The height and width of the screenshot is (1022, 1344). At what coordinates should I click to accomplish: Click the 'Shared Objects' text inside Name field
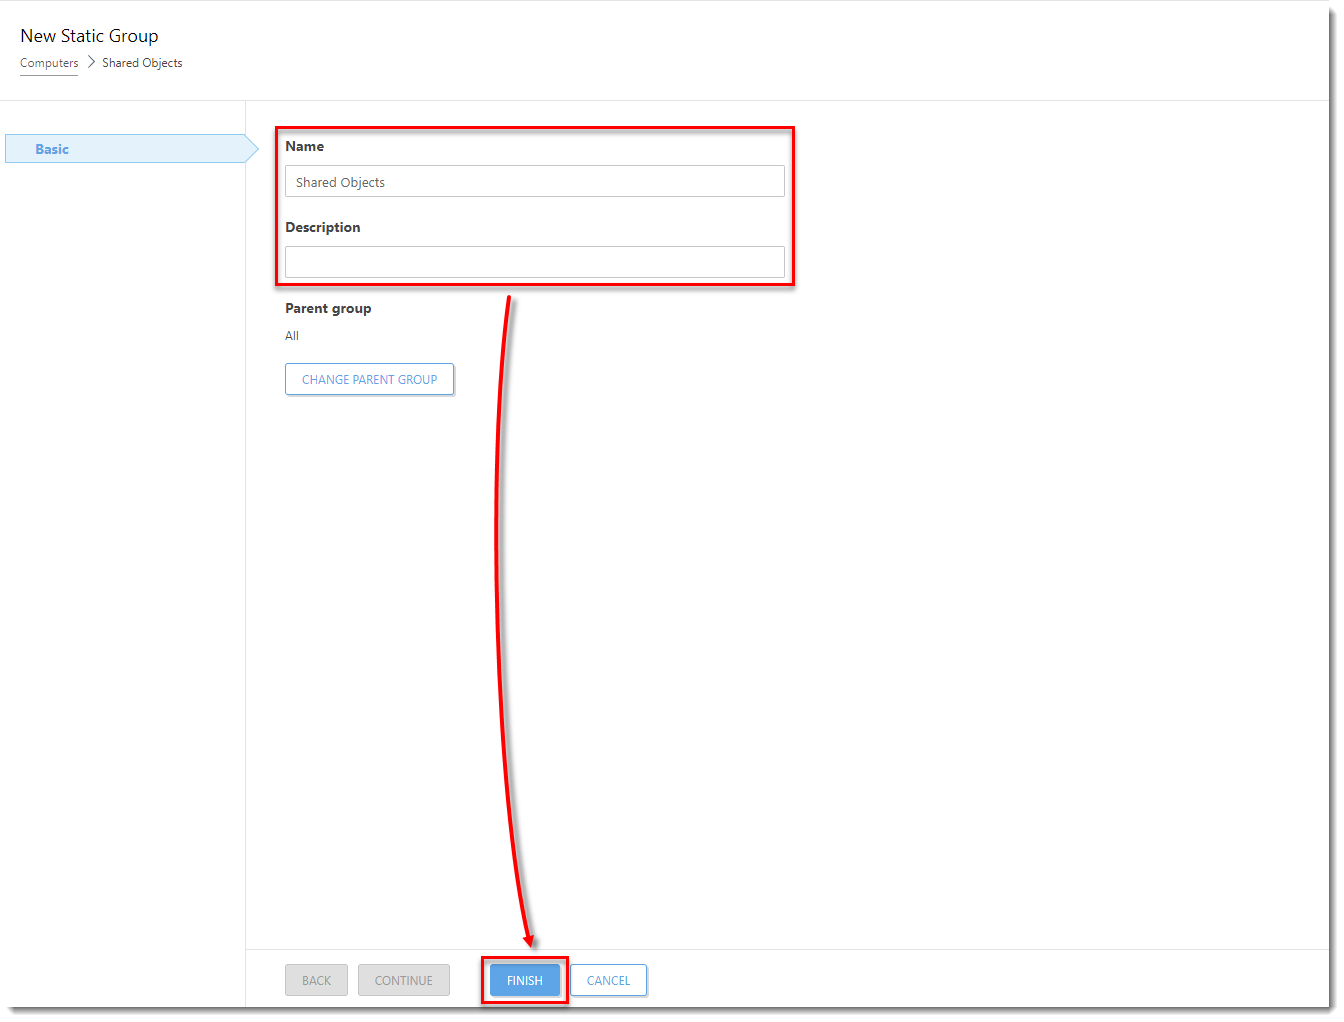coord(340,183)
